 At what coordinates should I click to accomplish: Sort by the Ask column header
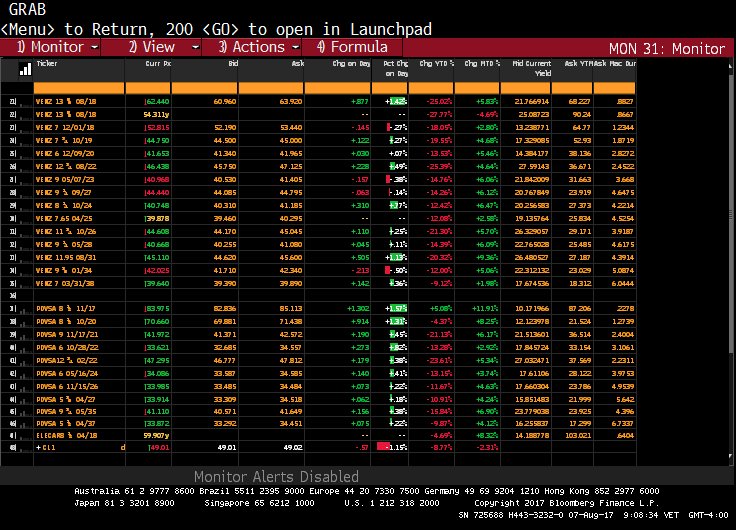point(298,63)
